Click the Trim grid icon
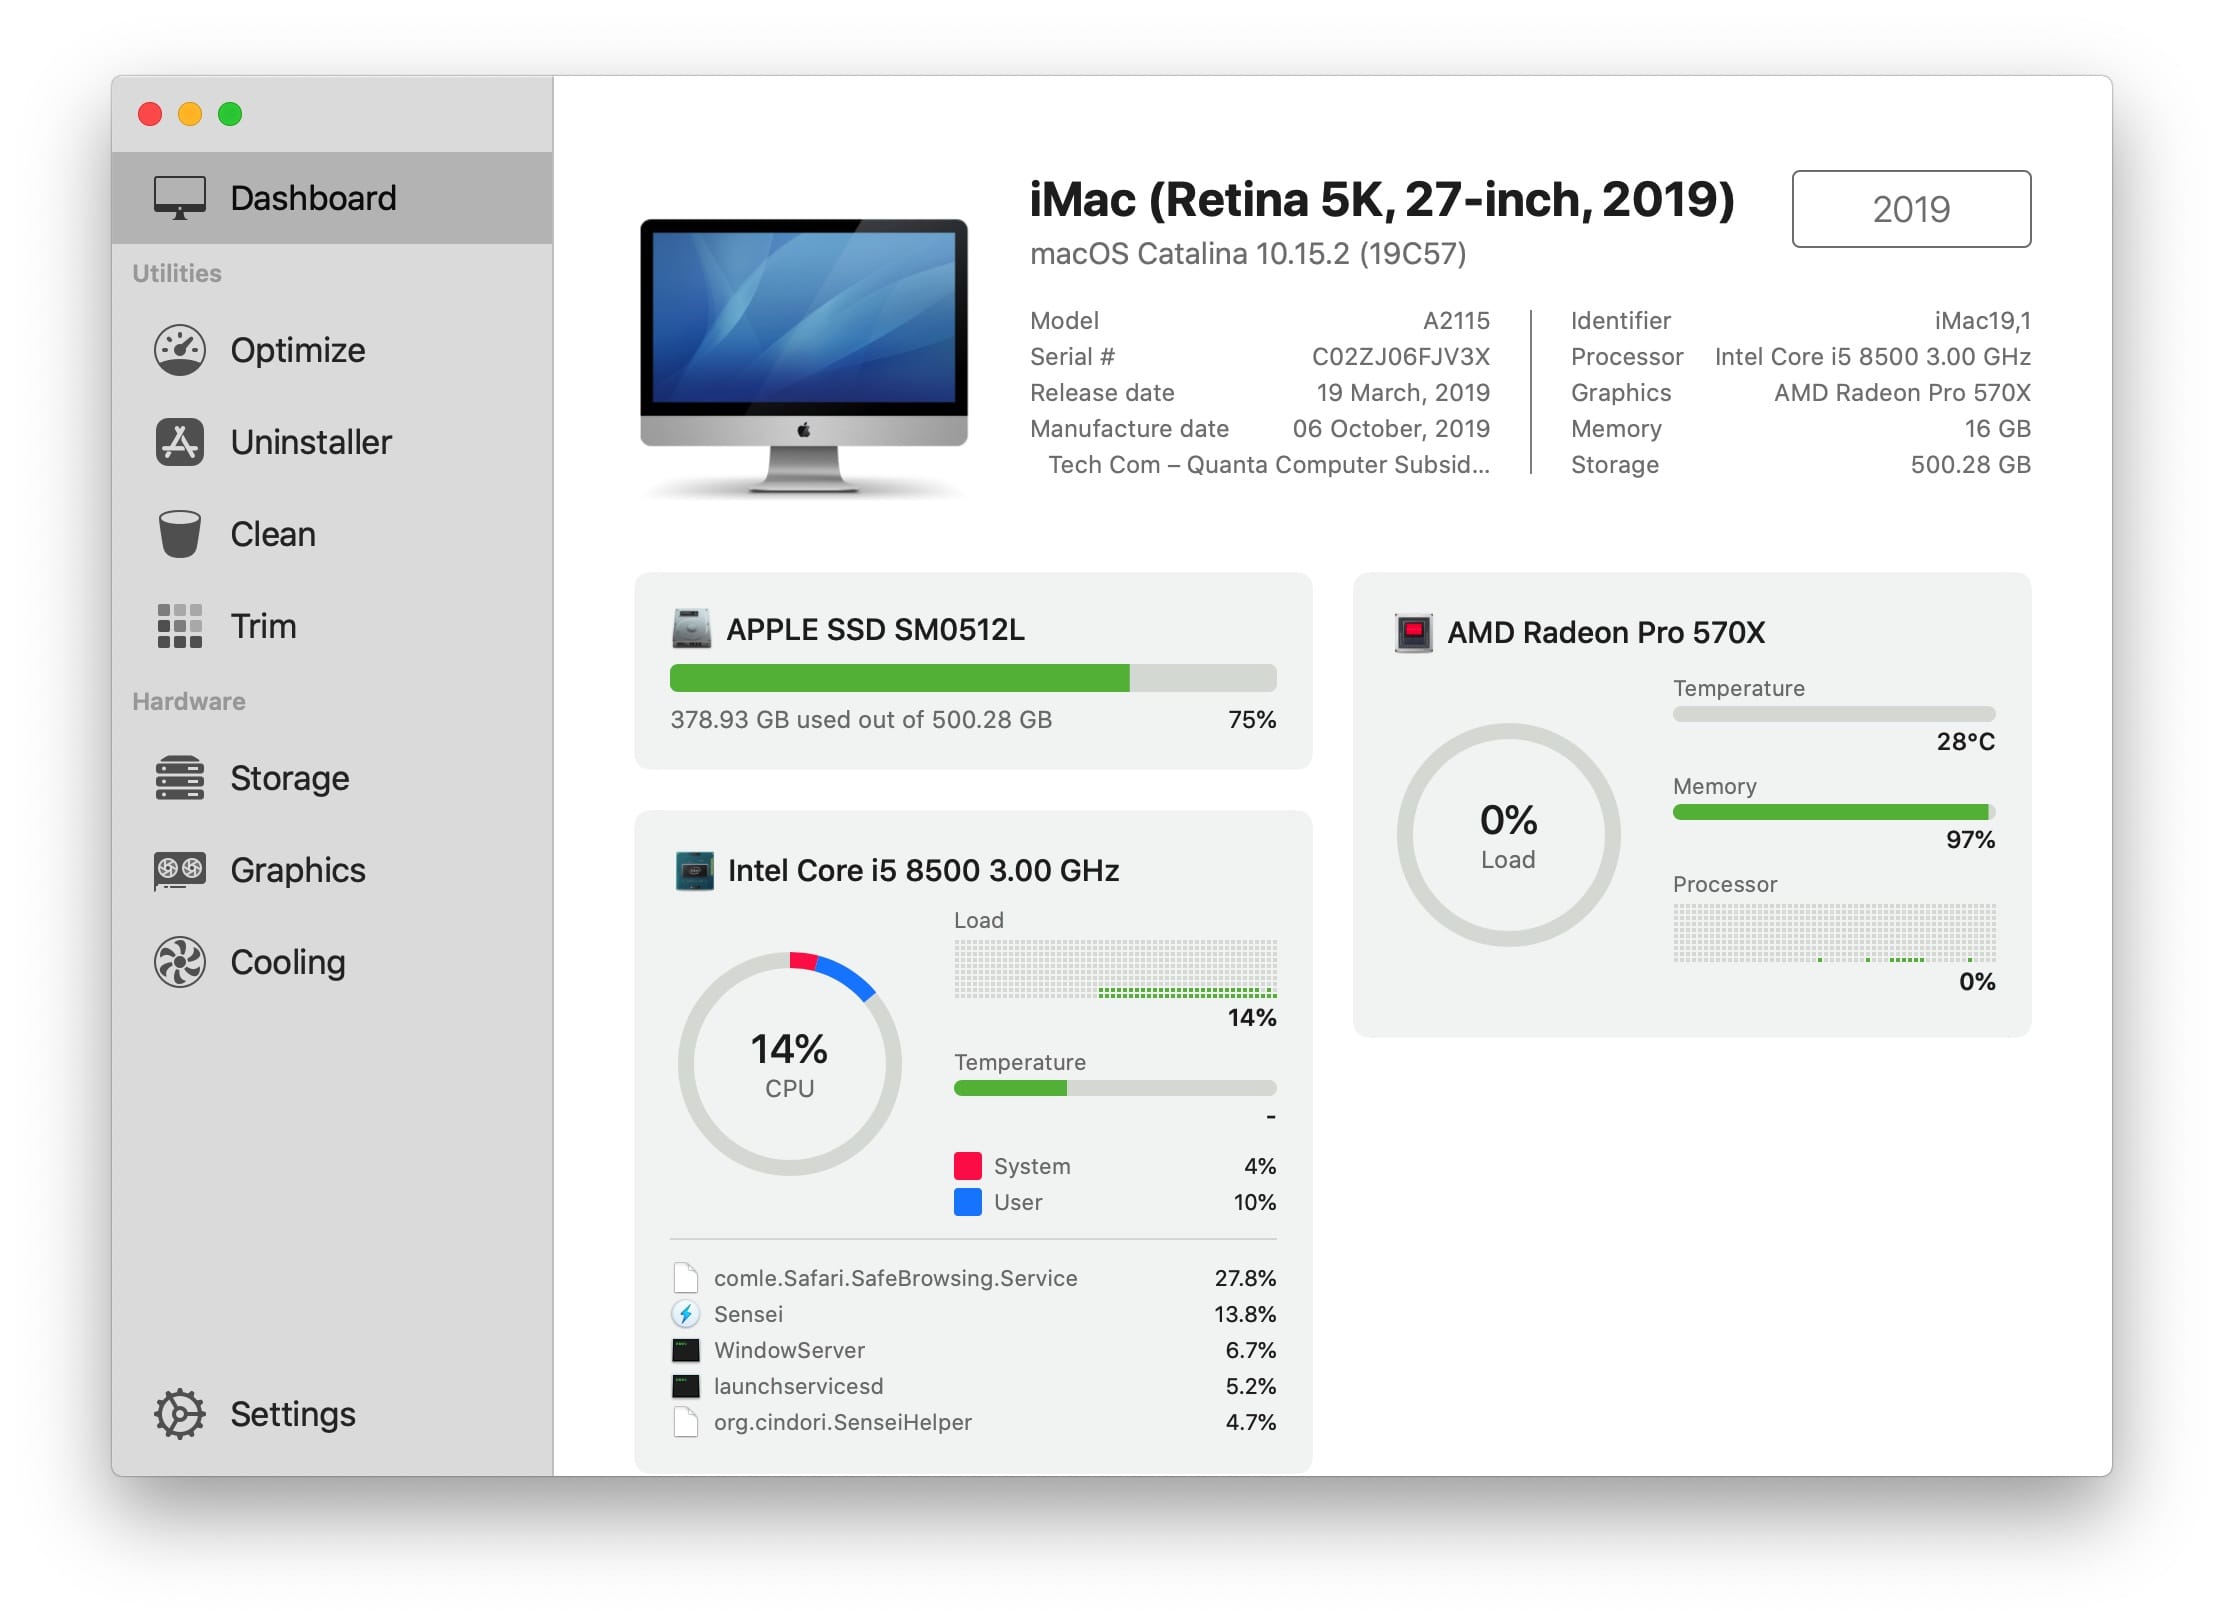Screen dimensions: 2224x1624 (180, 626)
